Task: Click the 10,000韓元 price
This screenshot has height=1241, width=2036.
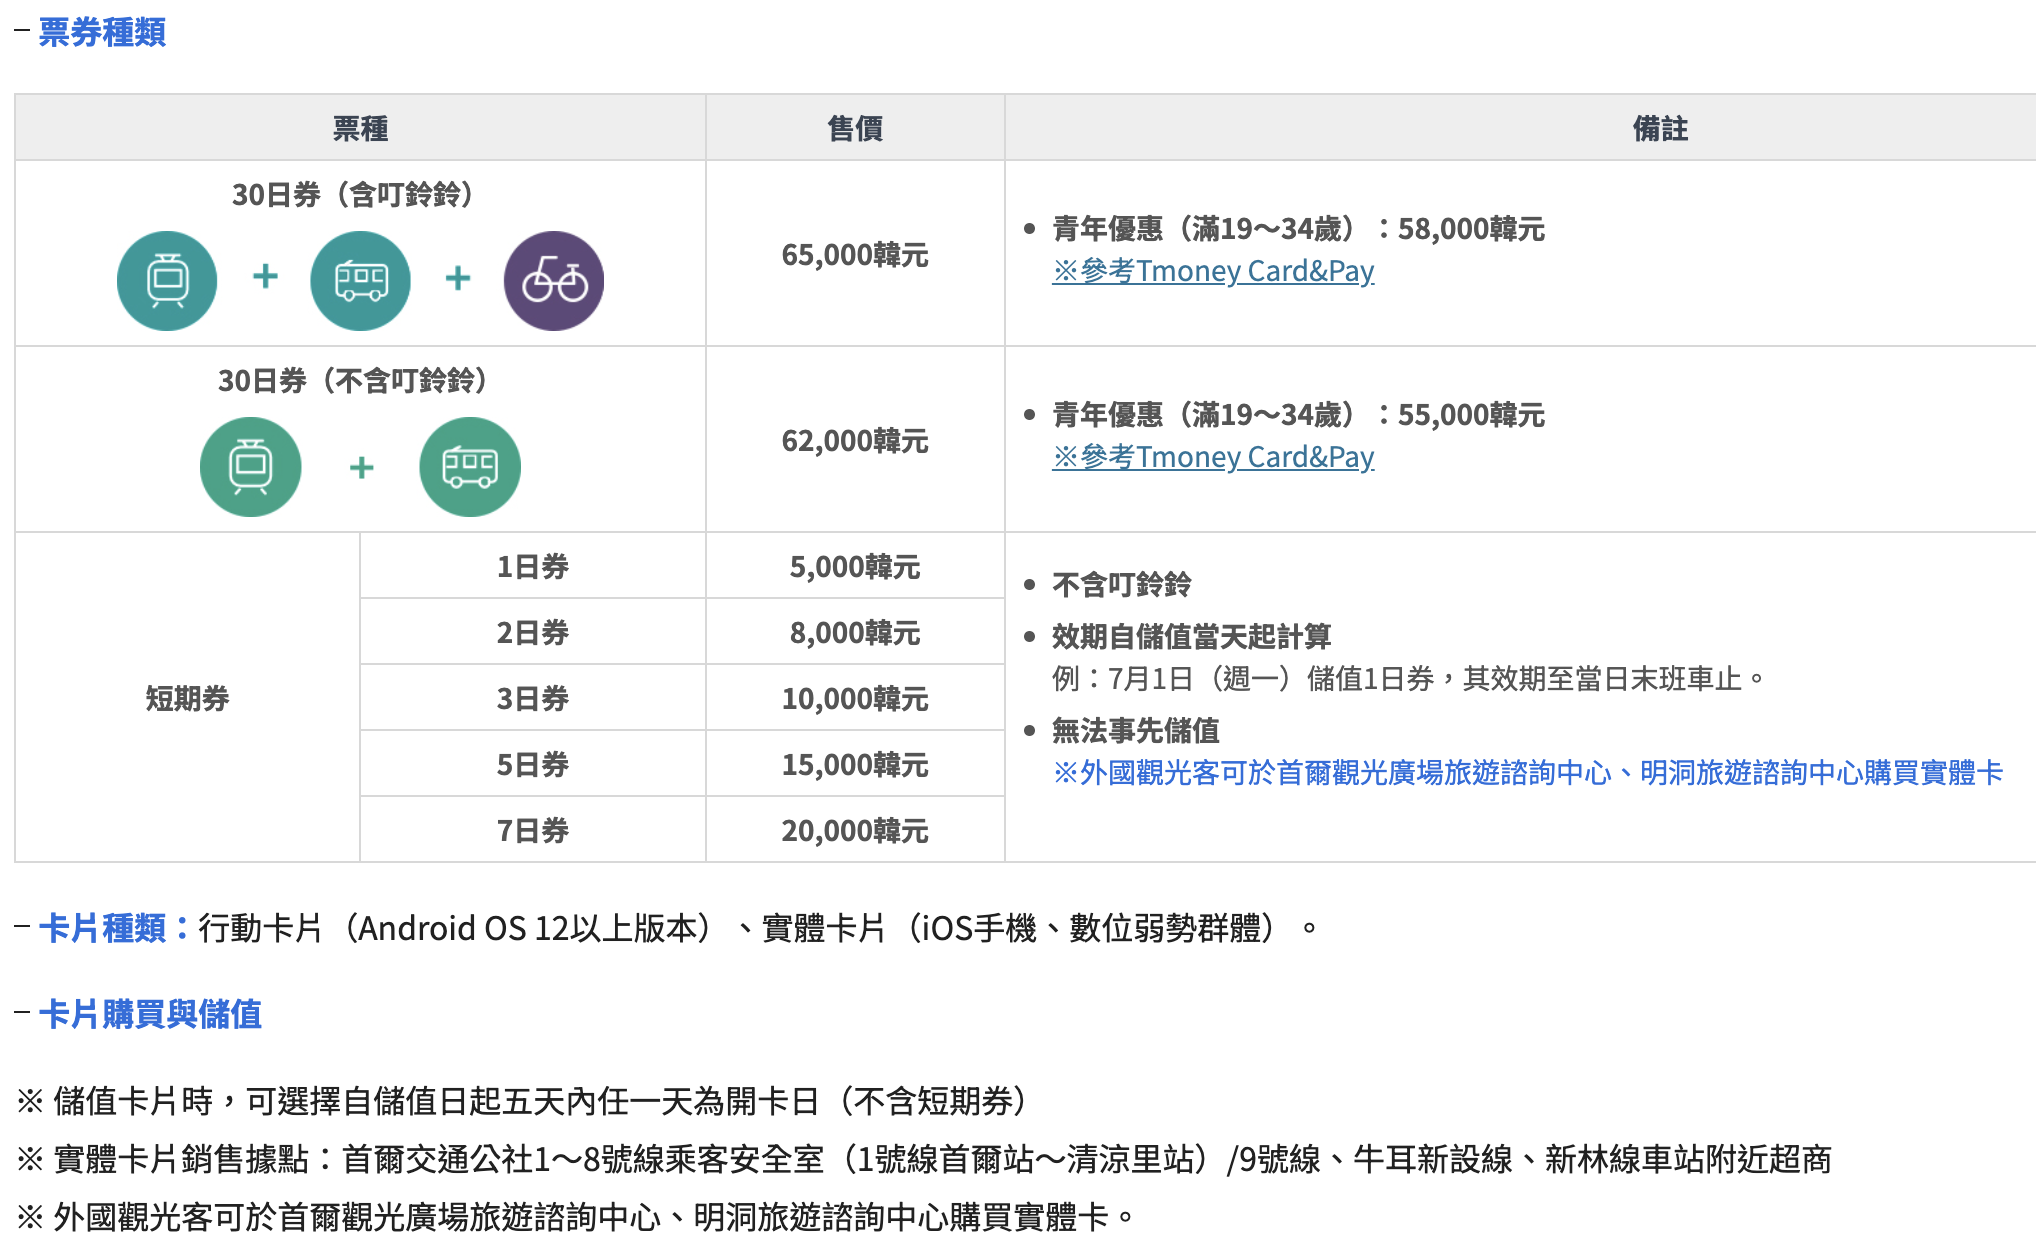Action: [855, 698]
